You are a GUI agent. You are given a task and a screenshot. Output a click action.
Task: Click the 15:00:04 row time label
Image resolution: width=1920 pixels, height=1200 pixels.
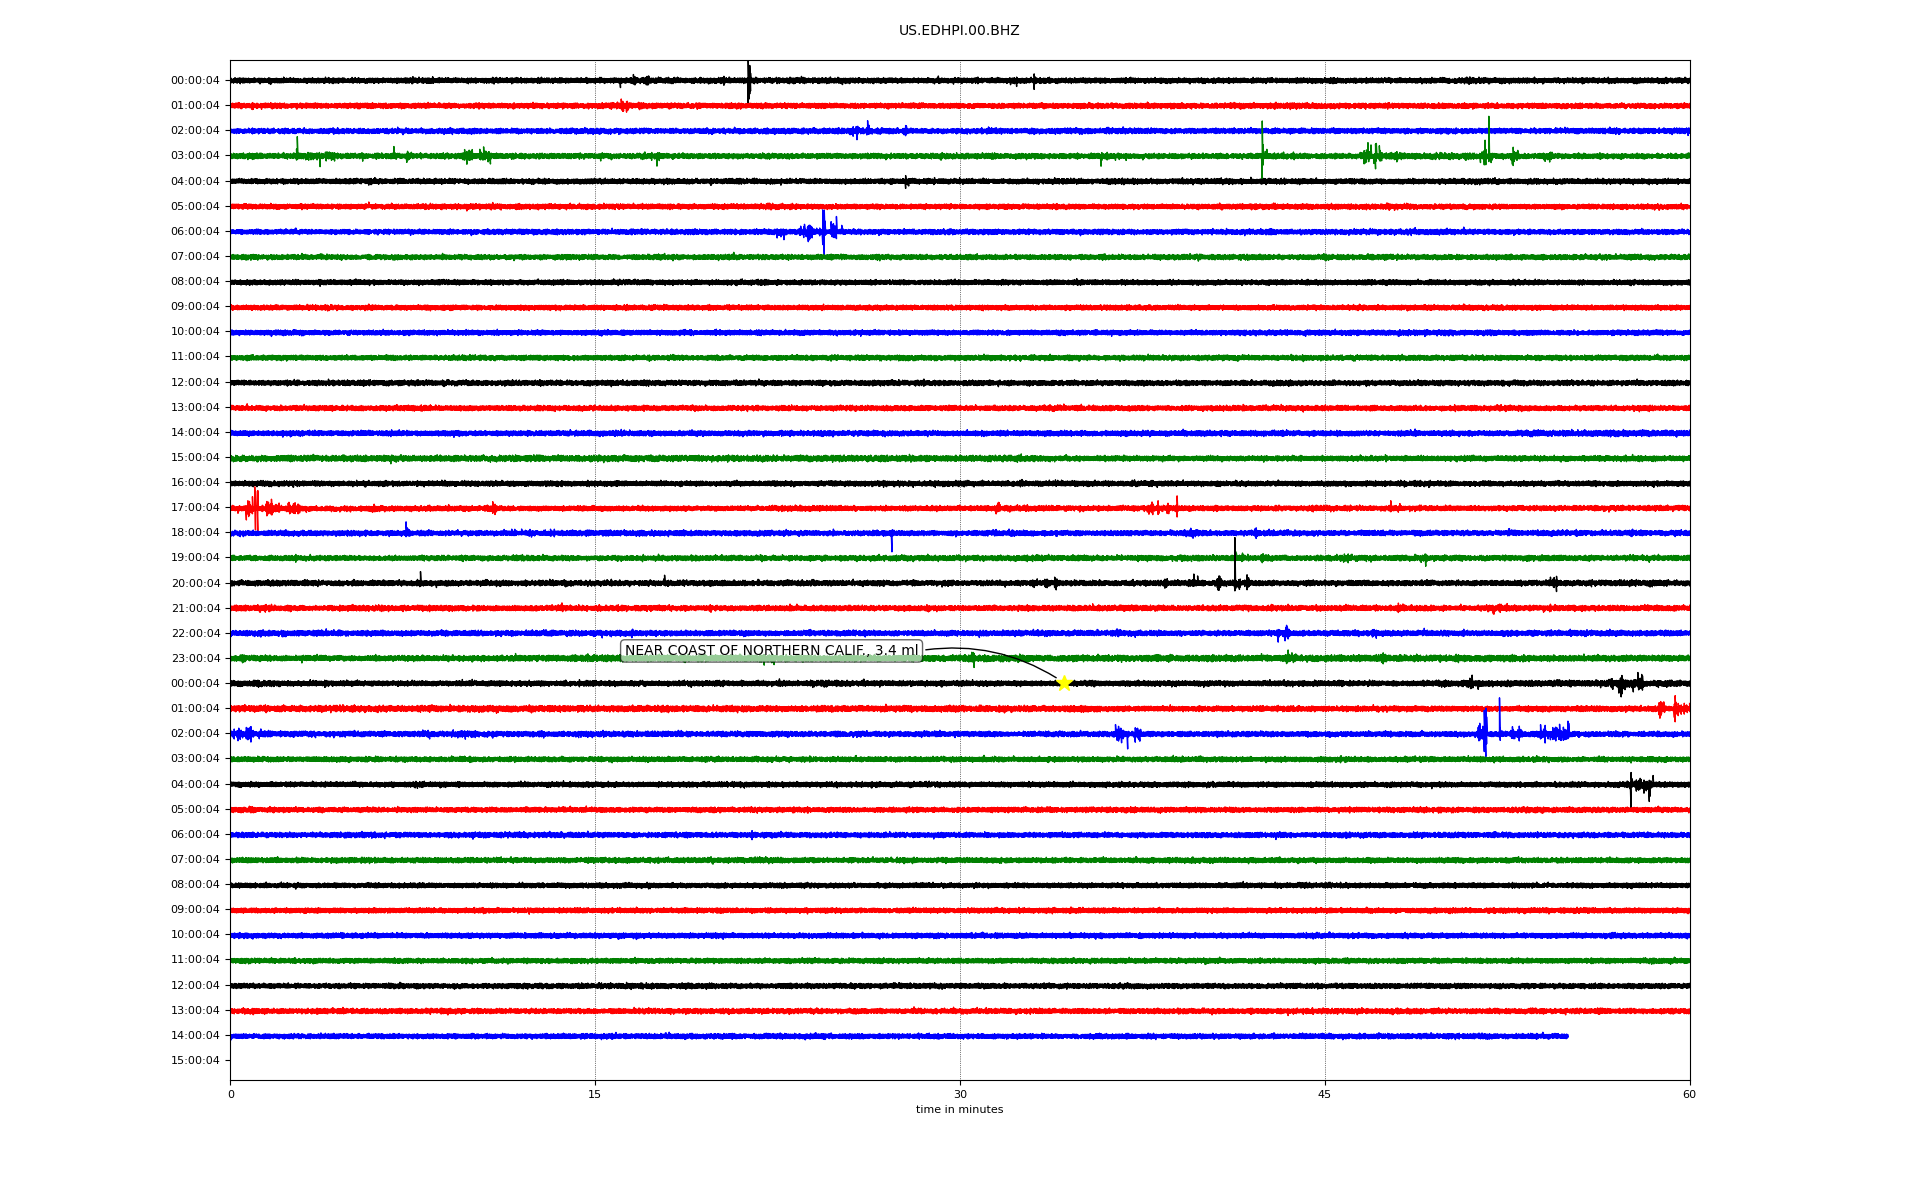[195, 1061]
